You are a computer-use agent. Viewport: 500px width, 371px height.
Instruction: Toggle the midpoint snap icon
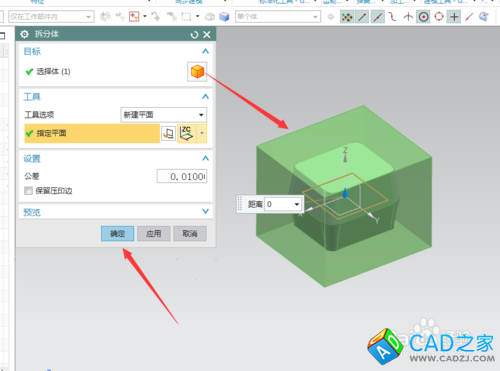point(377,17)
